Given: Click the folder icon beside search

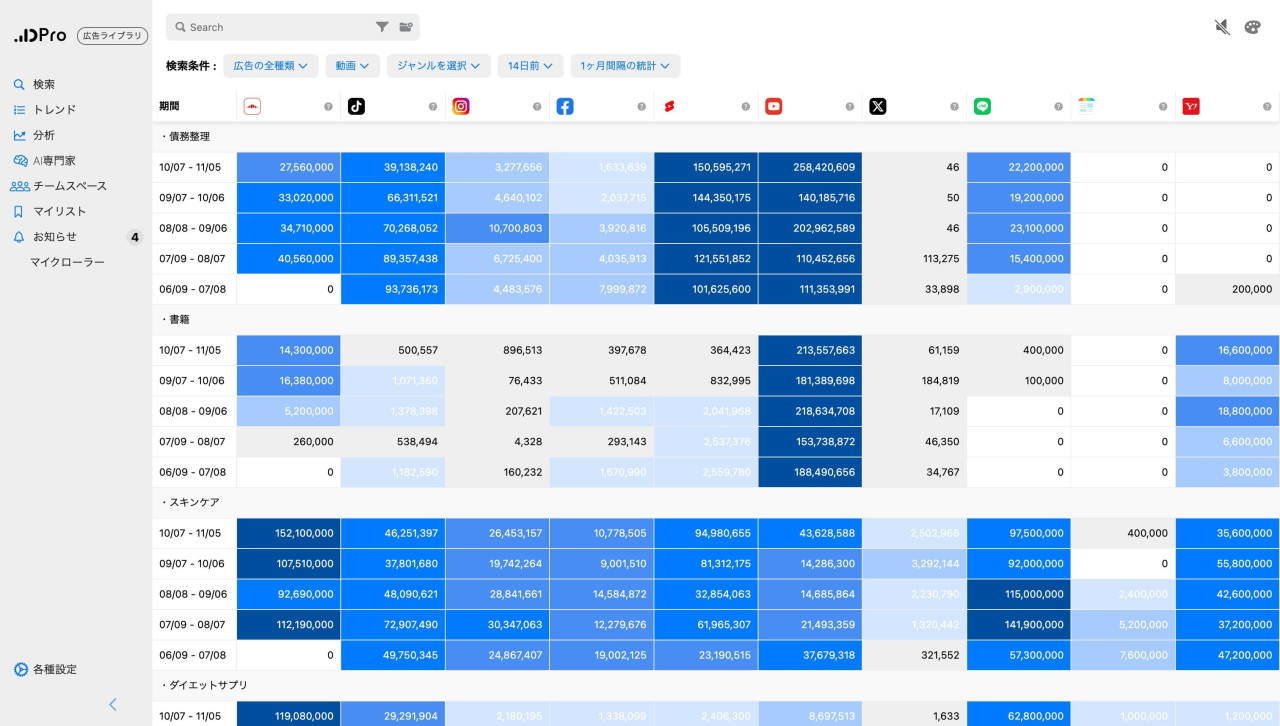Looking at the screenshot, I should 406,27.
